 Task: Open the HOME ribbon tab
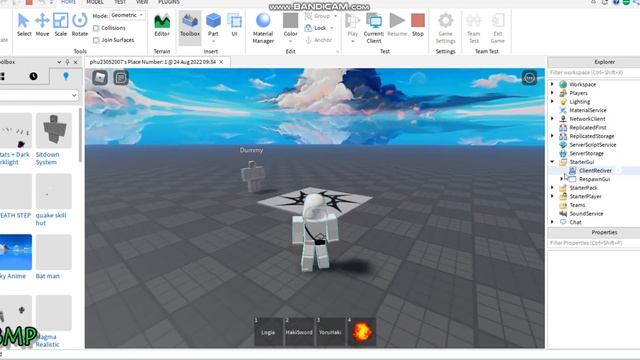click(x=68, y=2)
